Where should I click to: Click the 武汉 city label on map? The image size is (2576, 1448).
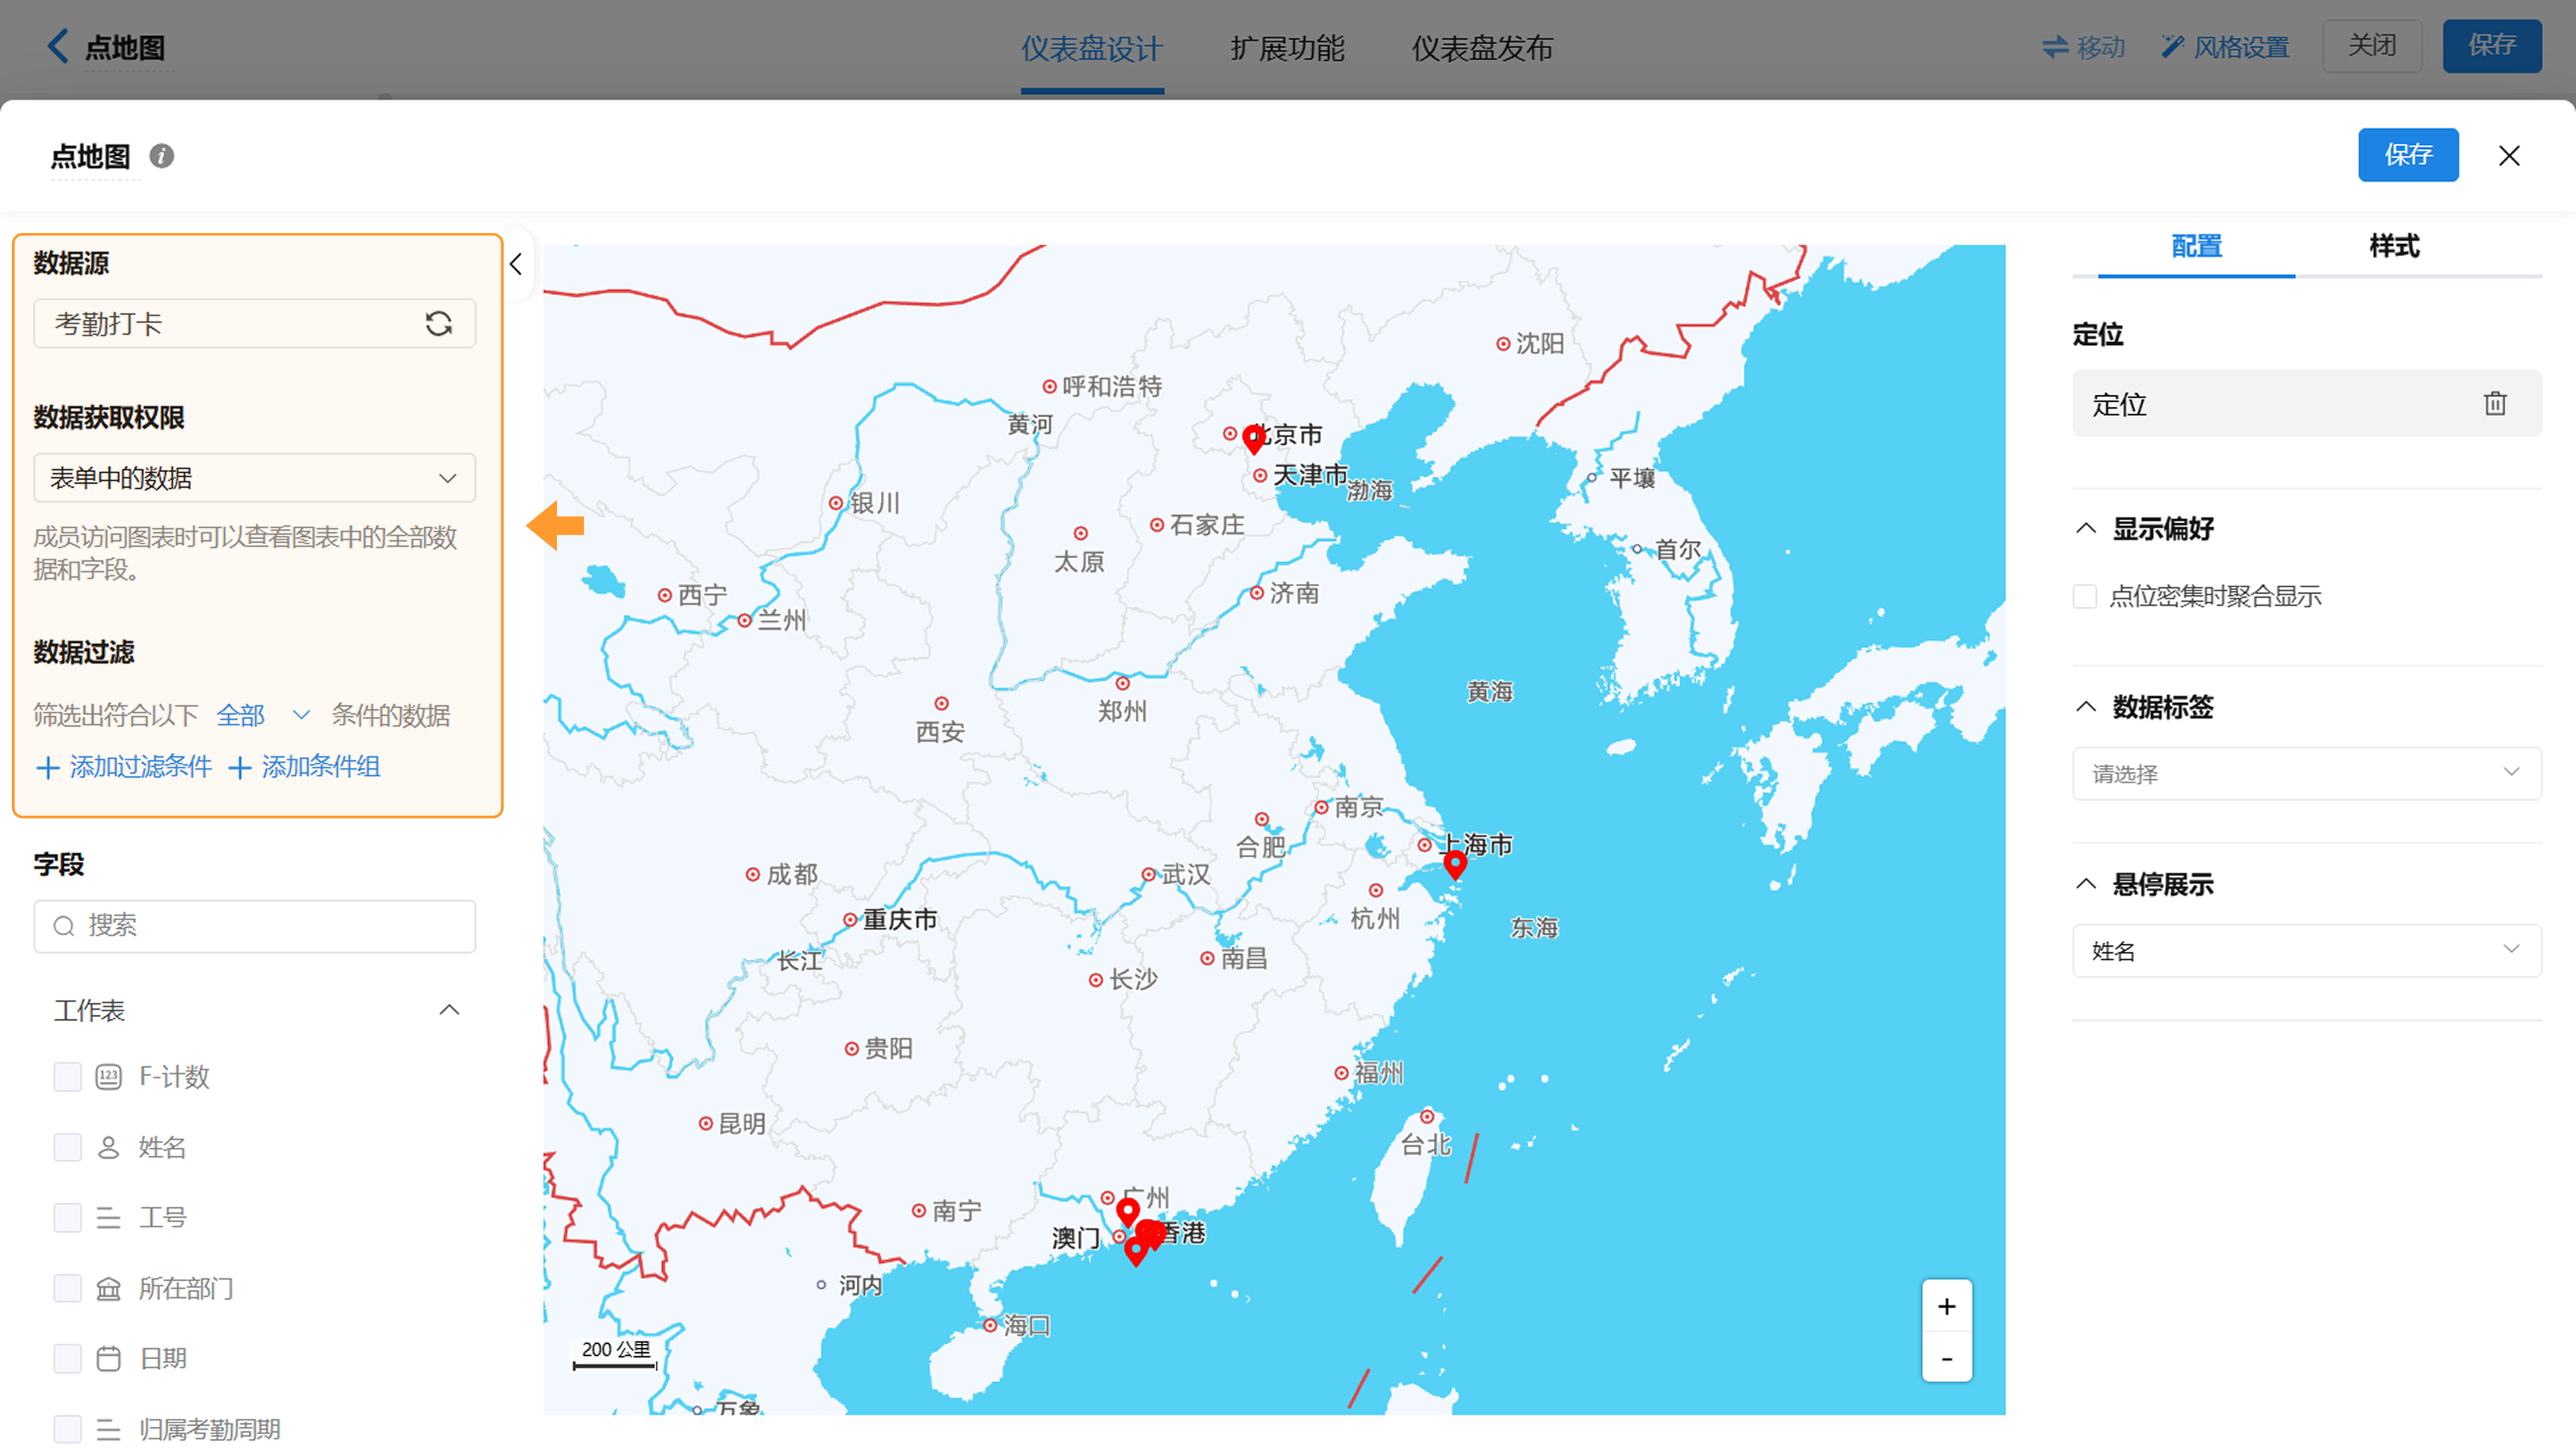pos(1185,875)
